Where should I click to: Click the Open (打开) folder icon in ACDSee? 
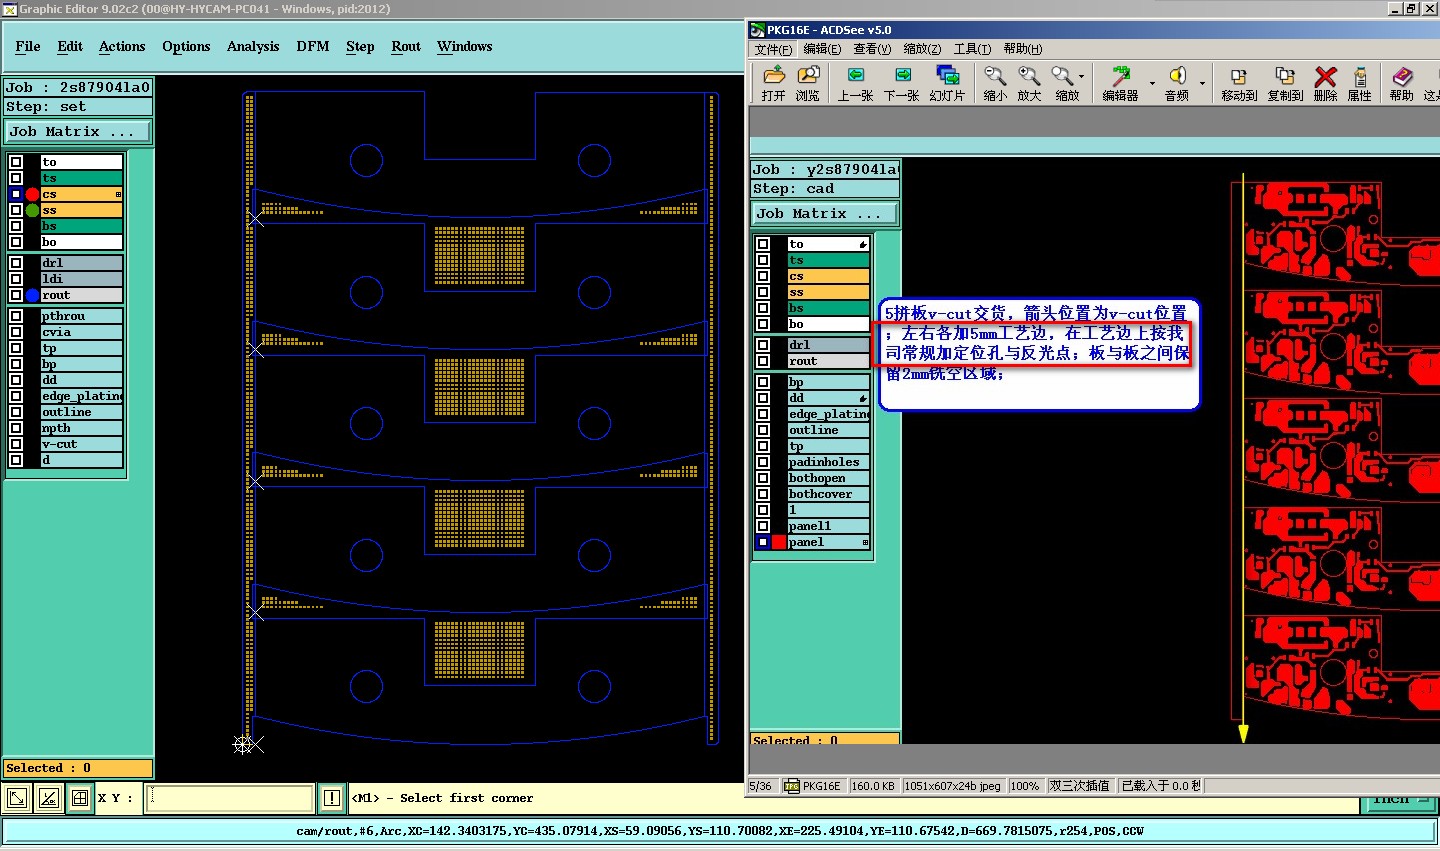pyautogui.click(x=773, y=76)
